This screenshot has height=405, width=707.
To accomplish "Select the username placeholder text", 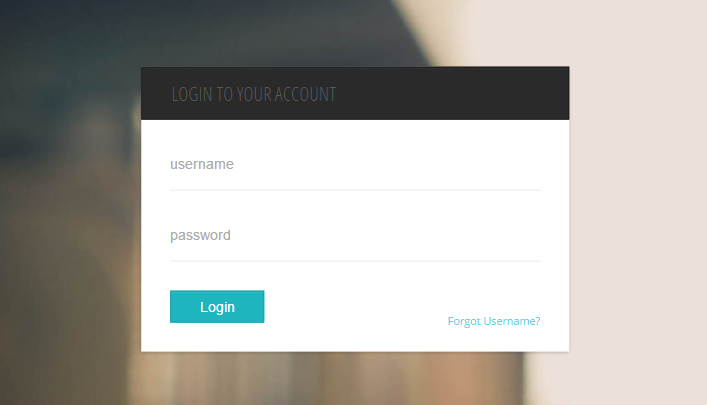I will click(x=202, y=164).
